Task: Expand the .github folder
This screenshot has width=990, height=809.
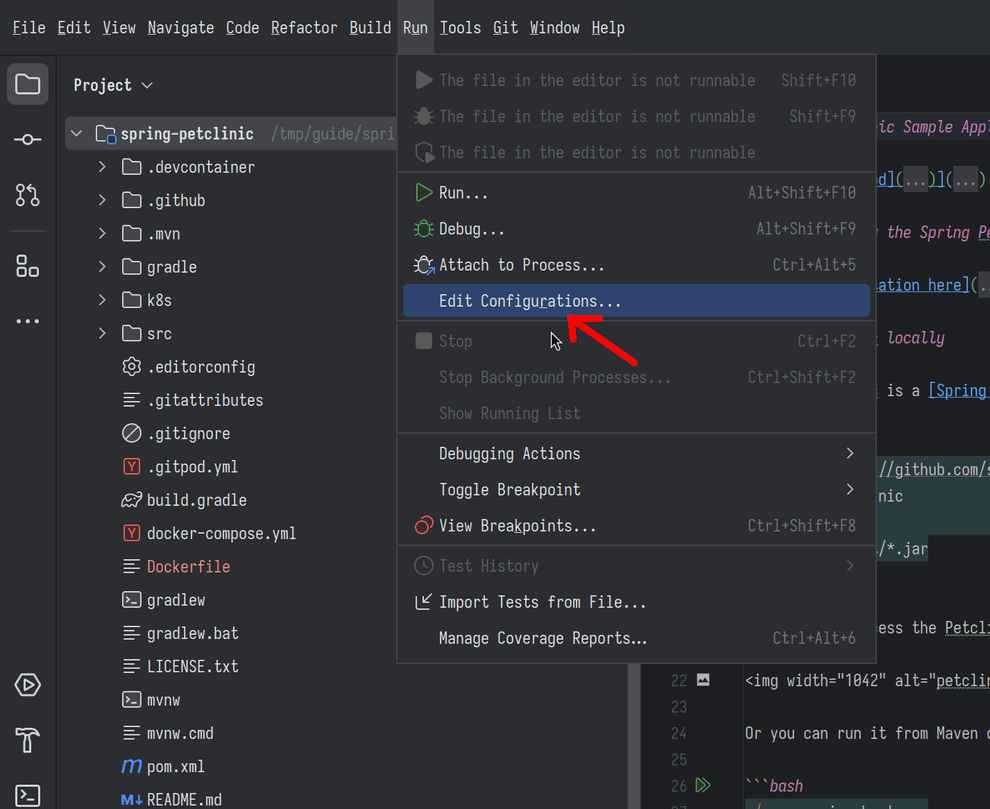Action: (x=102, y=200)
